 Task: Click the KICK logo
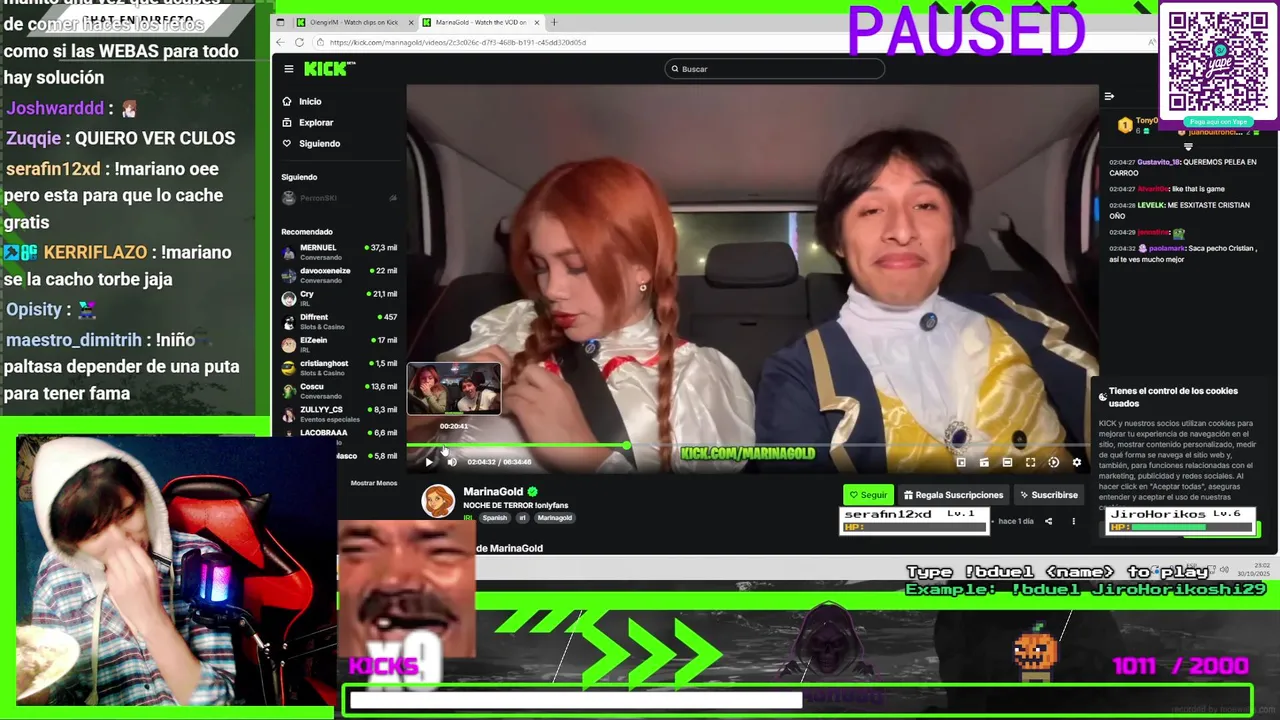(329, 69)
